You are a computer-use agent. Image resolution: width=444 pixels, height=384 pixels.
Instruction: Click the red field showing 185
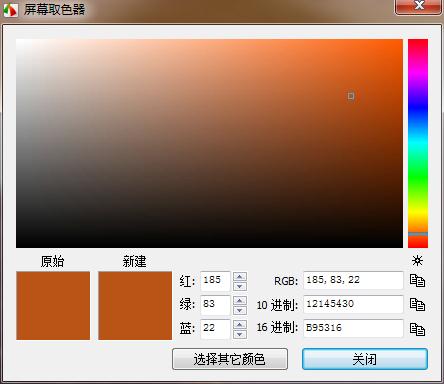(215, 281)
